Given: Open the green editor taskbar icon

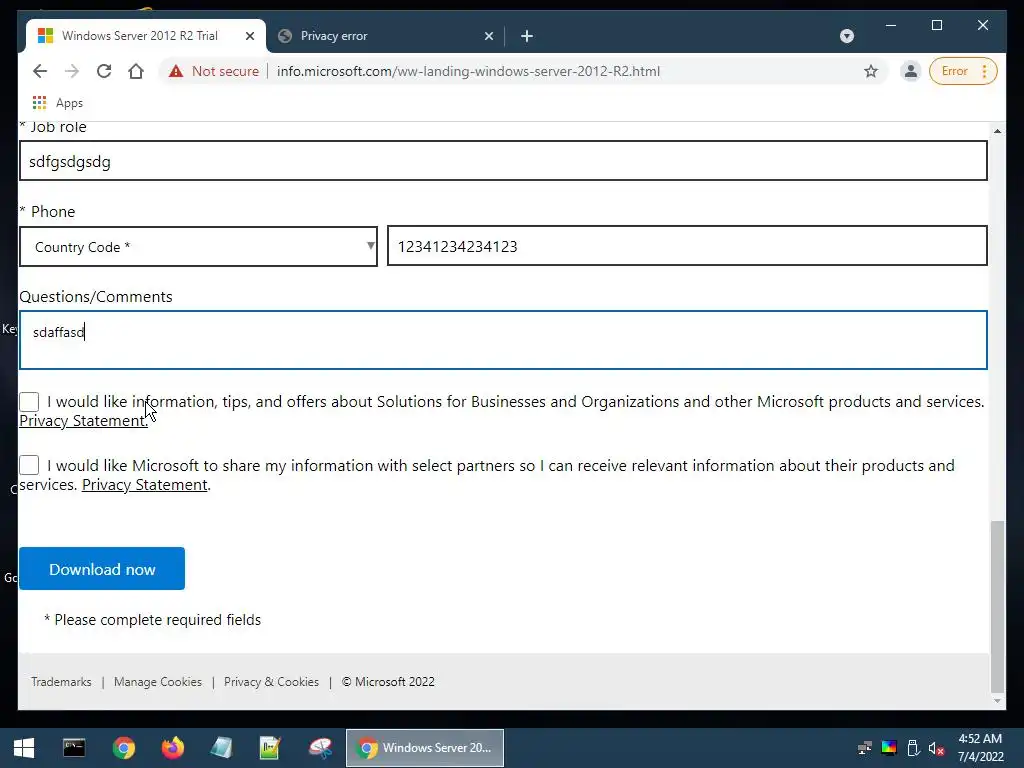Looking at the screenshot, I should [270, 748].
